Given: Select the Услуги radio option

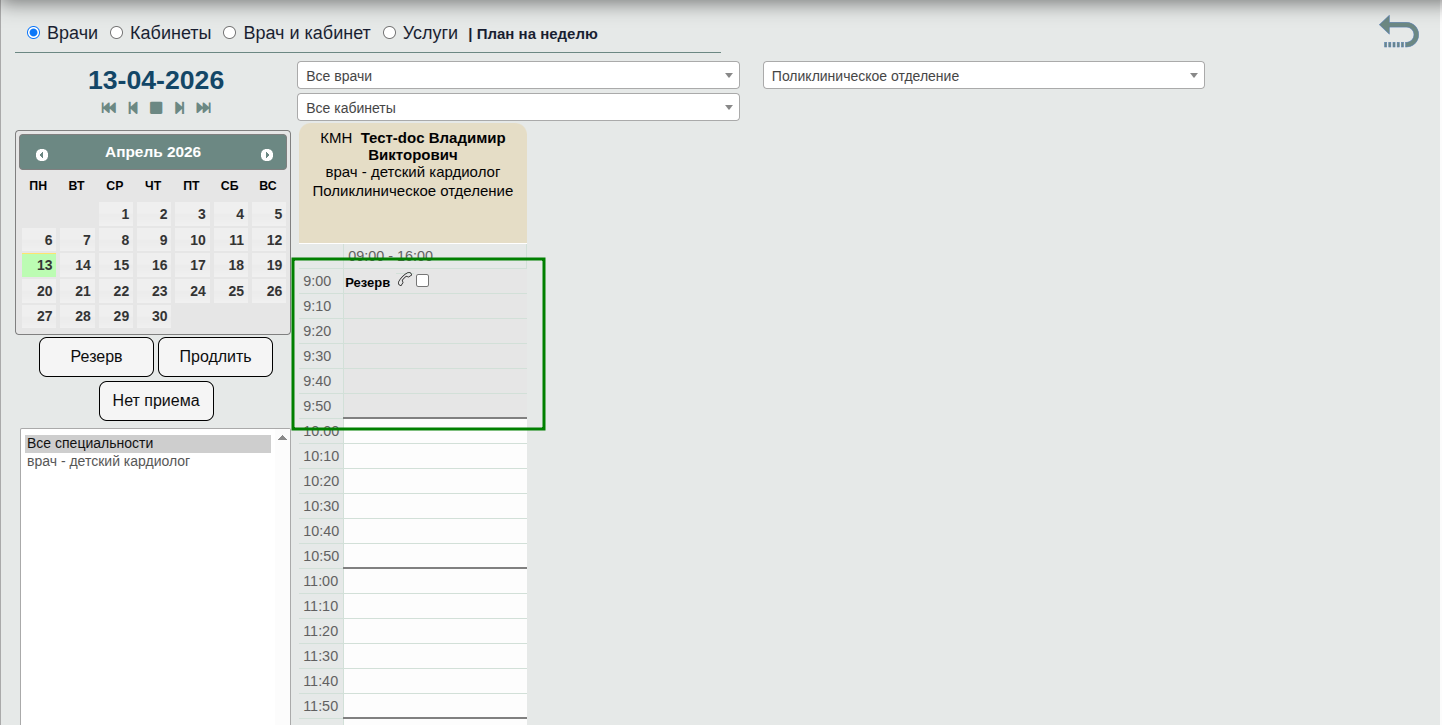Looking at the screenshot, I should [x=389, y=33].
